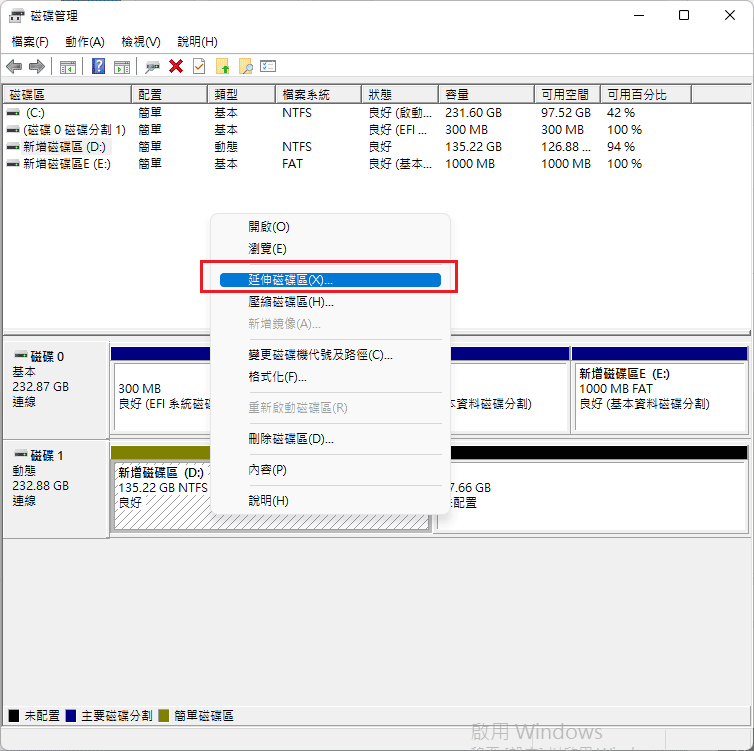Click the Back arrow toolbar icon
754x751 pixels.
pos(14,66)
